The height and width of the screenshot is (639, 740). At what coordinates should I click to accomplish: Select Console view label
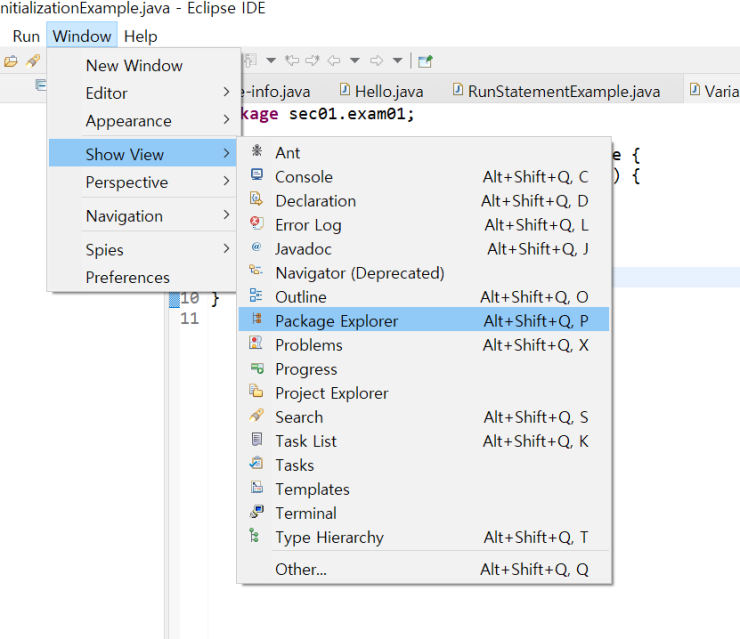click(x=304, y=177)
